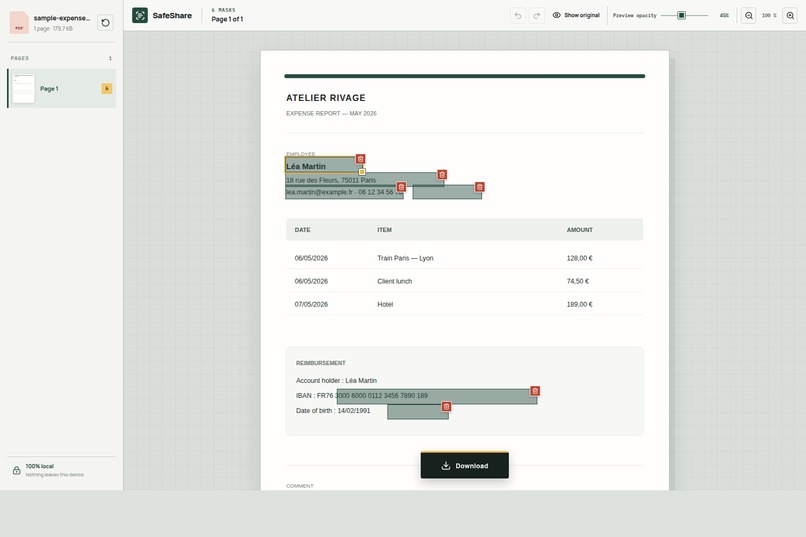Delete the empty mask right of phone number
The image size is (806, 537).
point(480,187)
